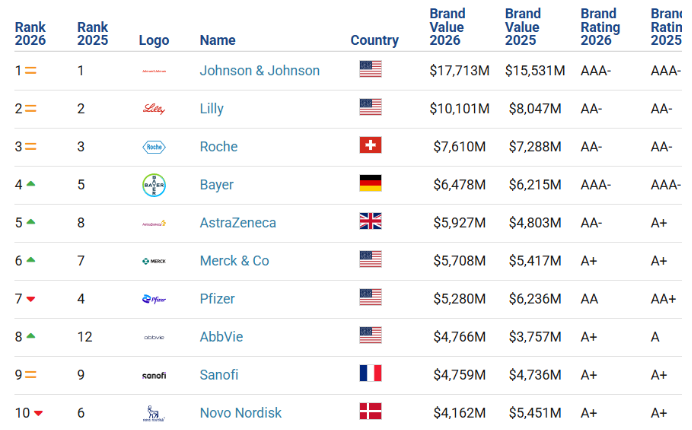Click the France flag in Sanofi row
692x430 pixels.
(x=370, y=373)
